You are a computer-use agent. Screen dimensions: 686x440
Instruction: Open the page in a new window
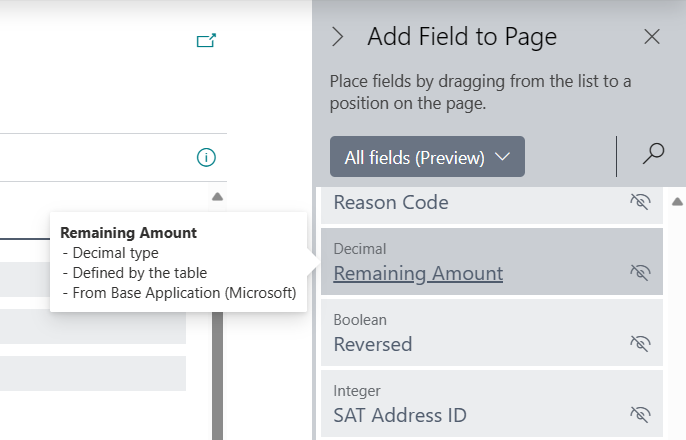coord(206,41)
